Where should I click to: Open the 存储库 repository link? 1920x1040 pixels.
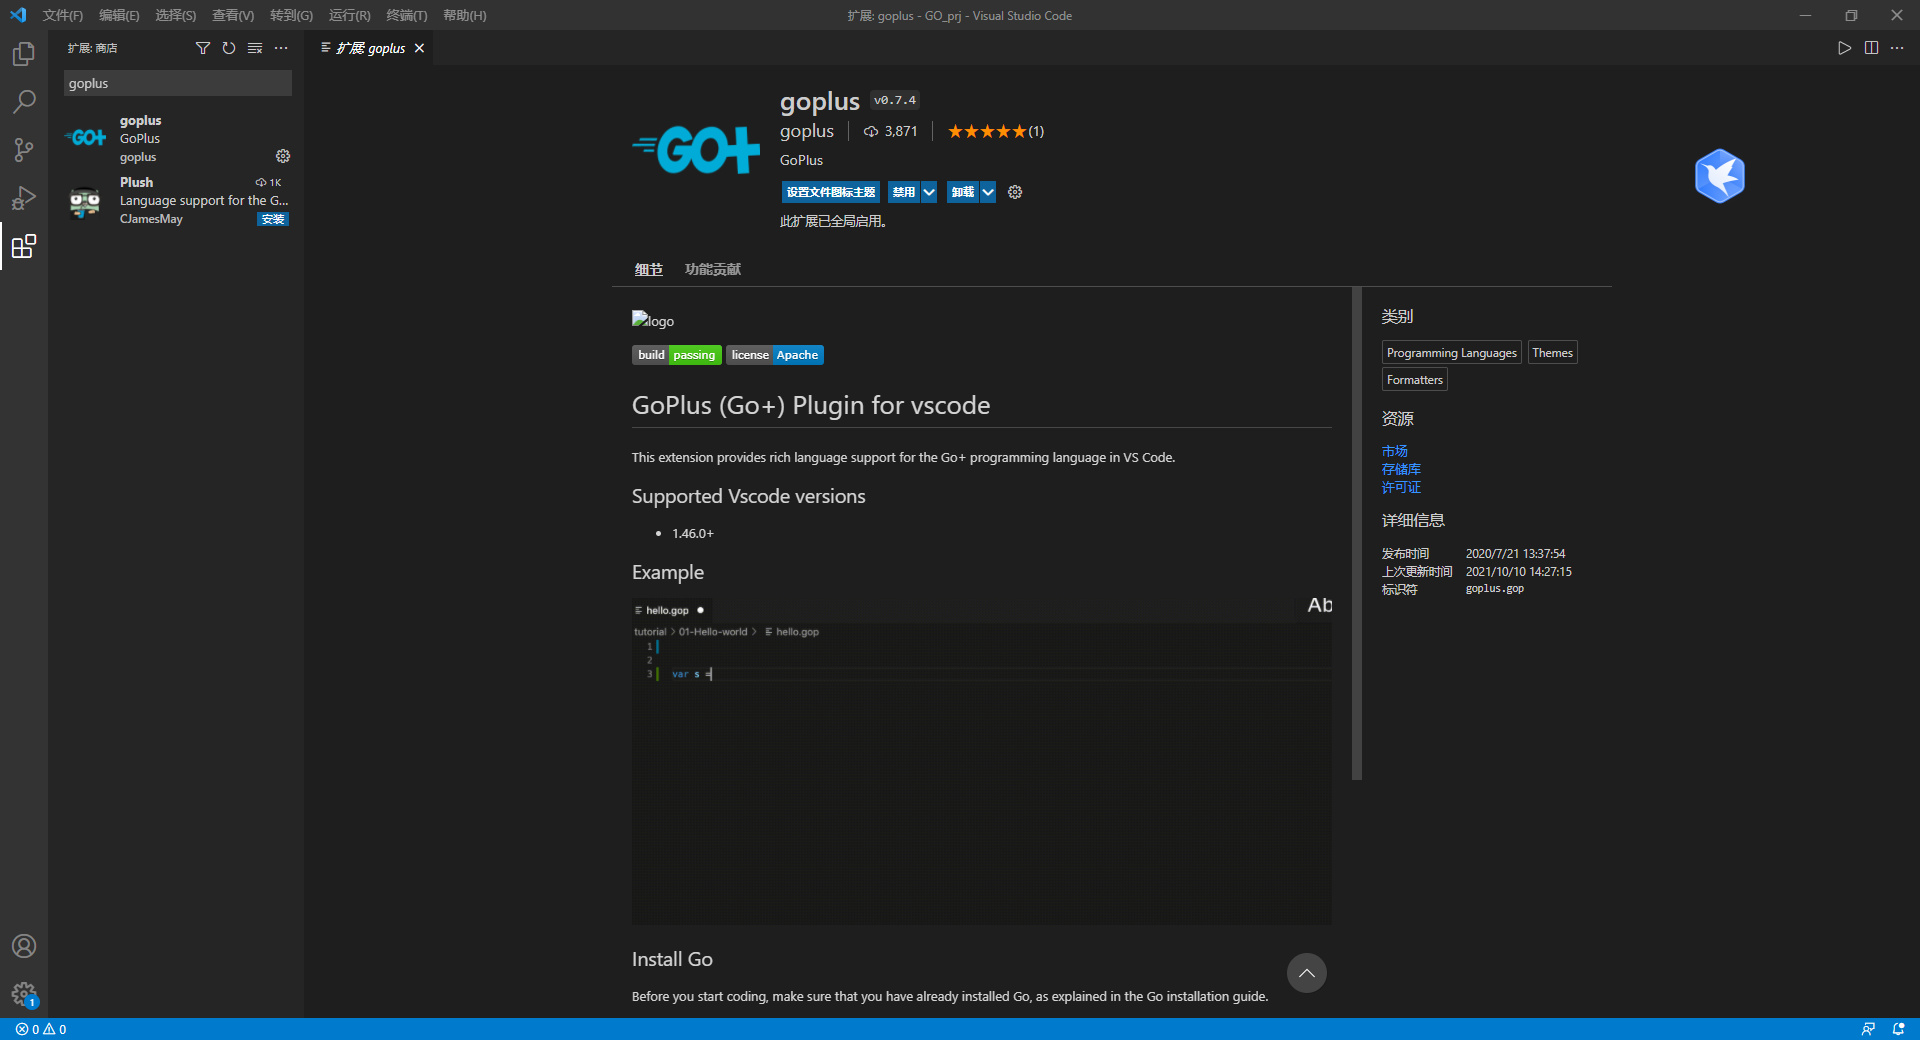click(x=1401, y=469)
